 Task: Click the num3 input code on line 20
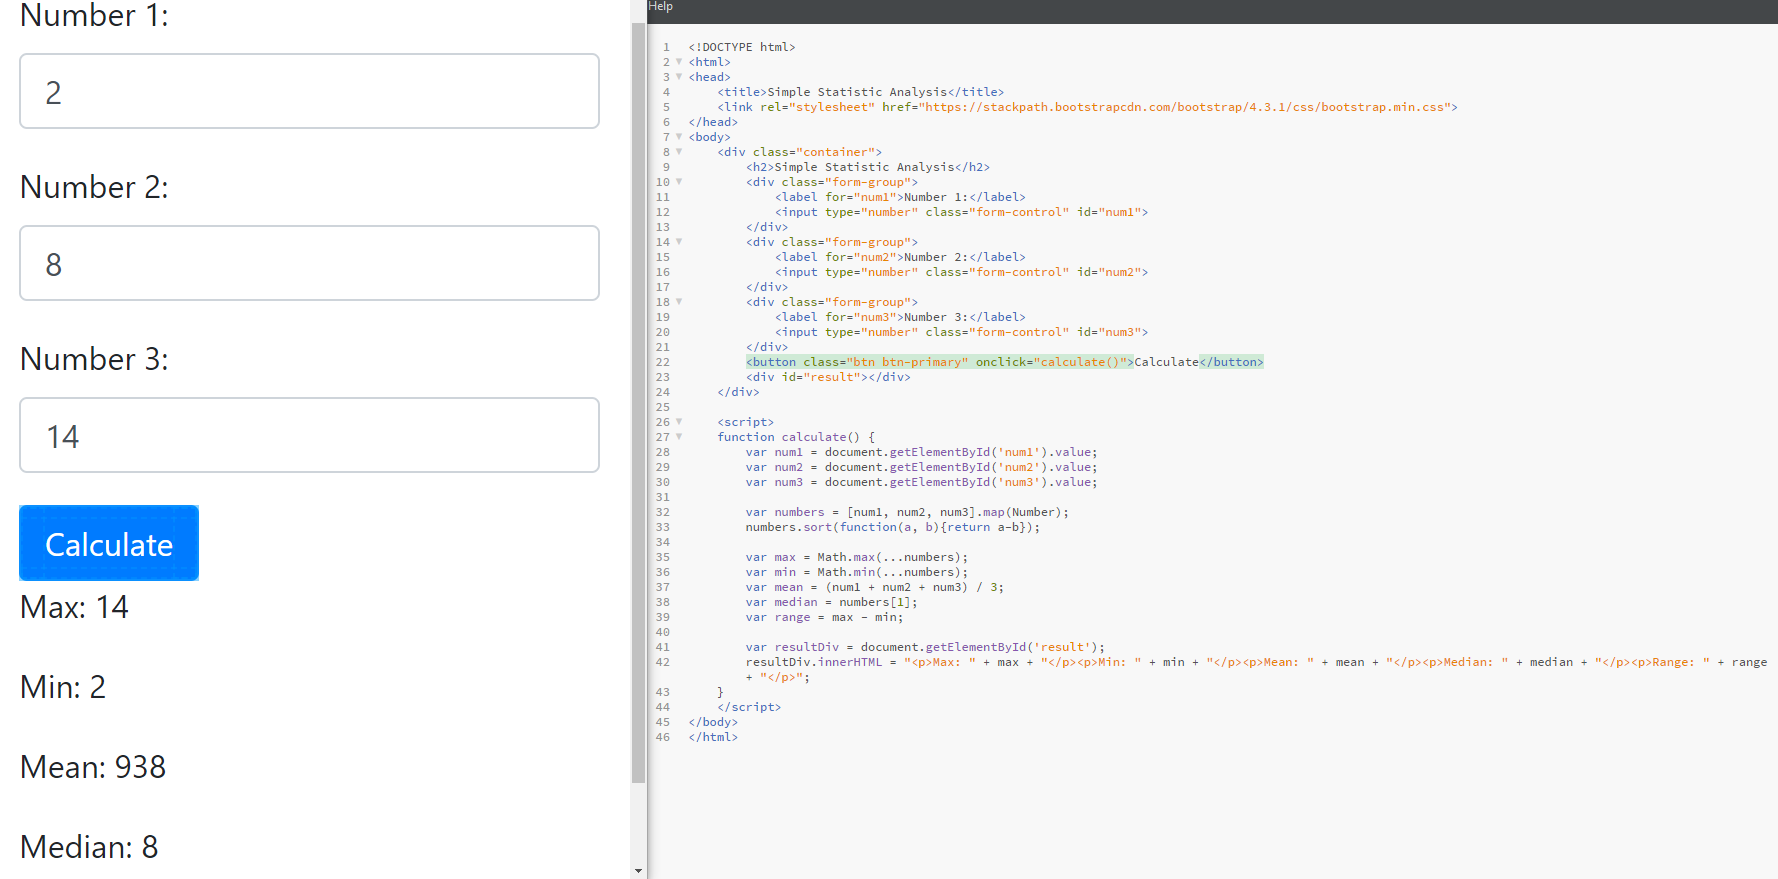(961, 332)
